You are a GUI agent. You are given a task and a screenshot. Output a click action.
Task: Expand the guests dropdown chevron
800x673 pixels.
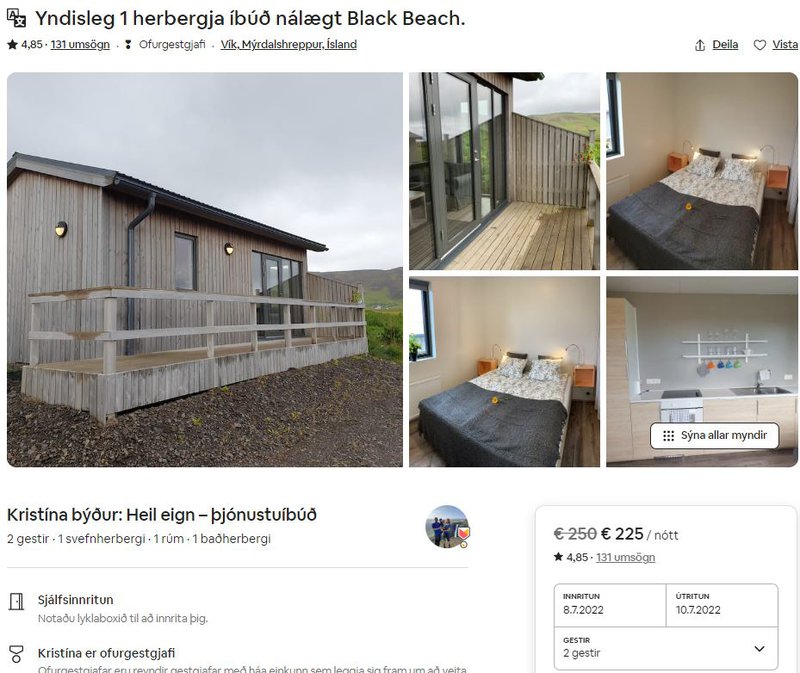[x=759, y=649]
